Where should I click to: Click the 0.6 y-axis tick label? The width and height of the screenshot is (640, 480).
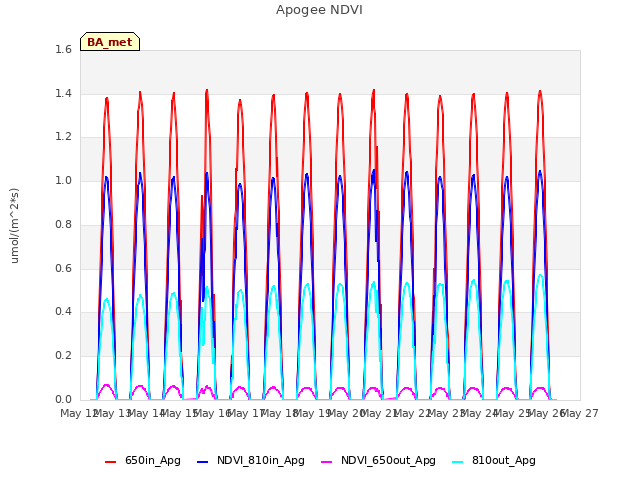click(x=63, y=268)
